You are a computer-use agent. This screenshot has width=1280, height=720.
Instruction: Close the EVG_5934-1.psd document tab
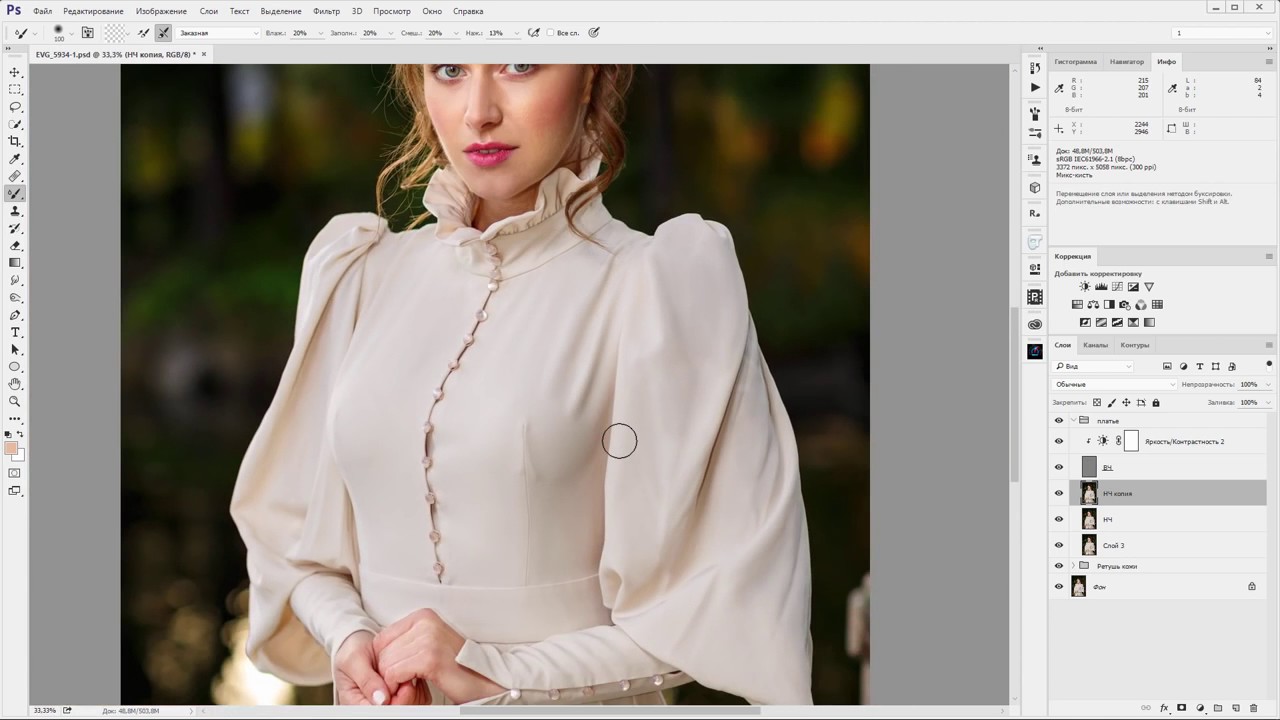click(204, 54)
